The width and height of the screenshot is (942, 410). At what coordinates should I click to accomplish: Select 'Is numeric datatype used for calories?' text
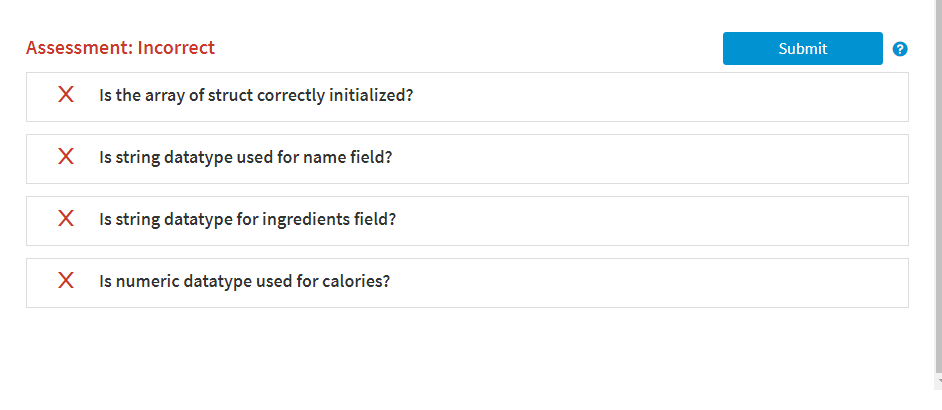[245, 281]
